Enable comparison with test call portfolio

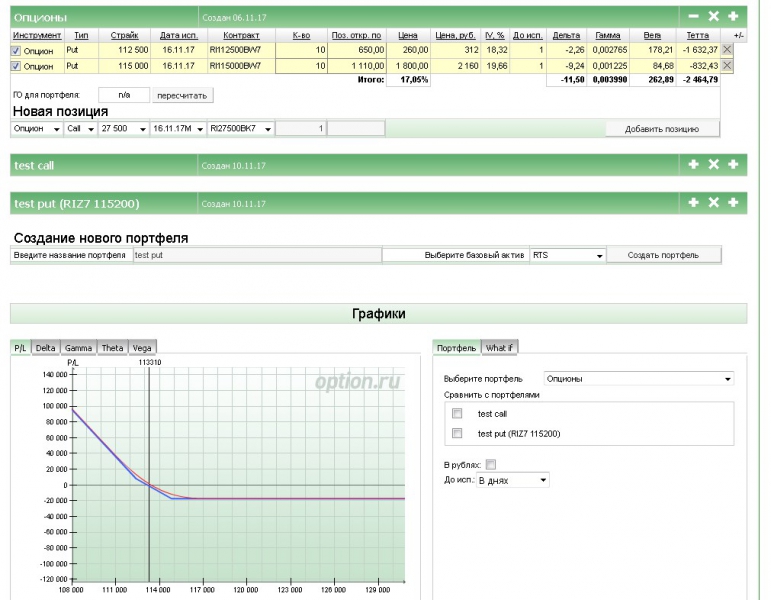[x=457, y=413]
